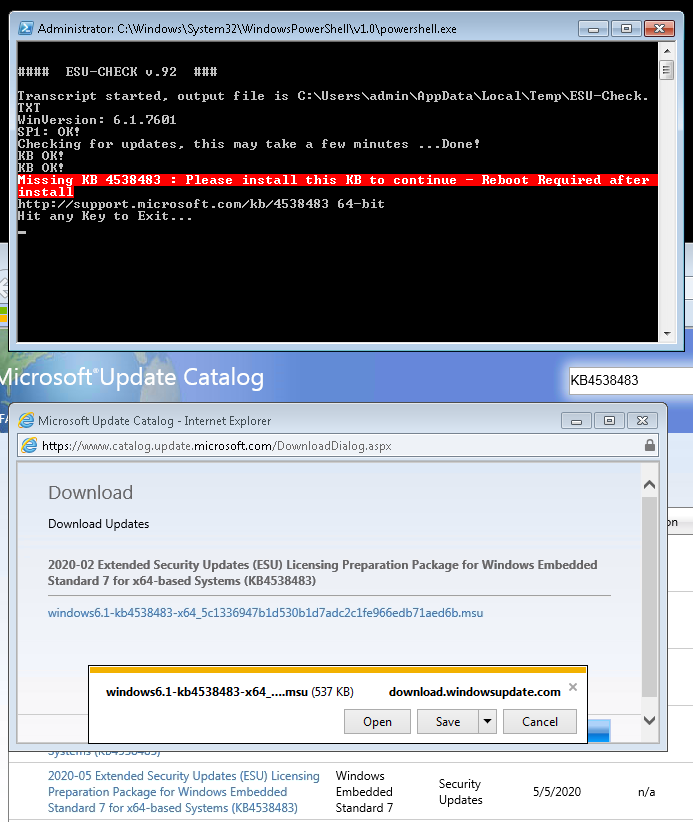Dismiss the download notification bar with X
Image resolution: width=693 pixels, height=822 pixels.
tap(573, 687)
